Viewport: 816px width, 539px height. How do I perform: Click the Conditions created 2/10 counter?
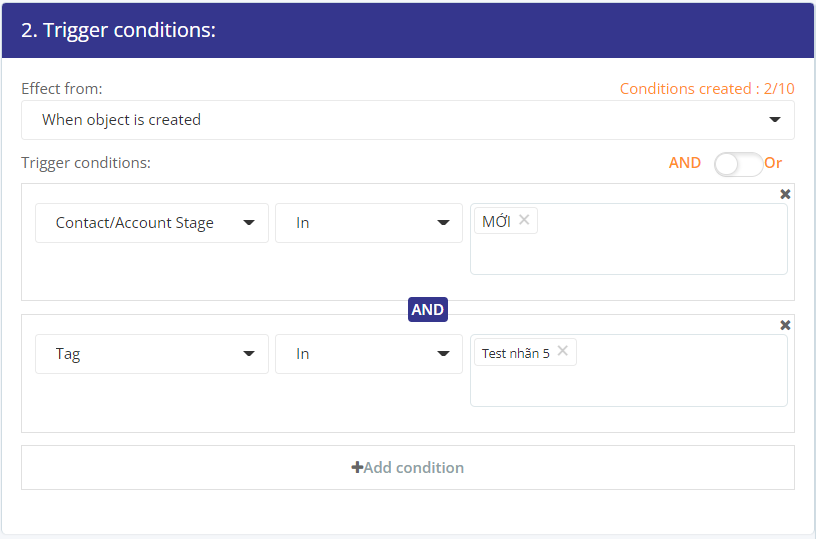pos(707,88)
